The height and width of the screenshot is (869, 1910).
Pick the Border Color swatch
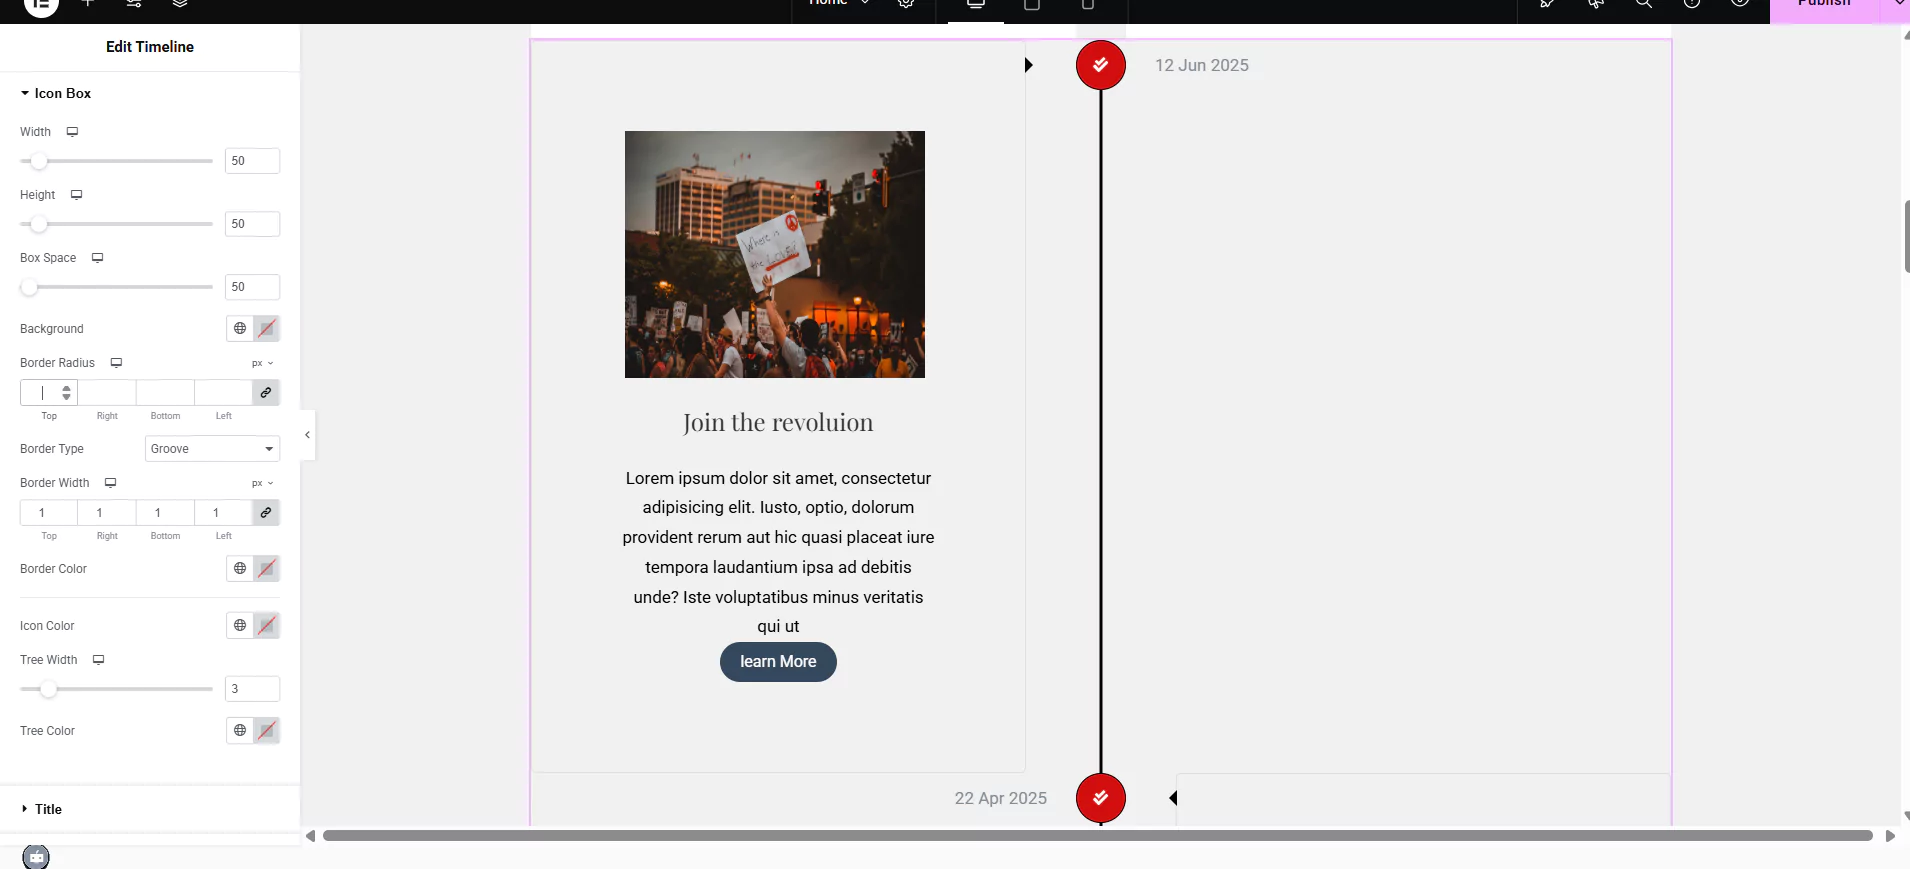click(x=267, y=568)
